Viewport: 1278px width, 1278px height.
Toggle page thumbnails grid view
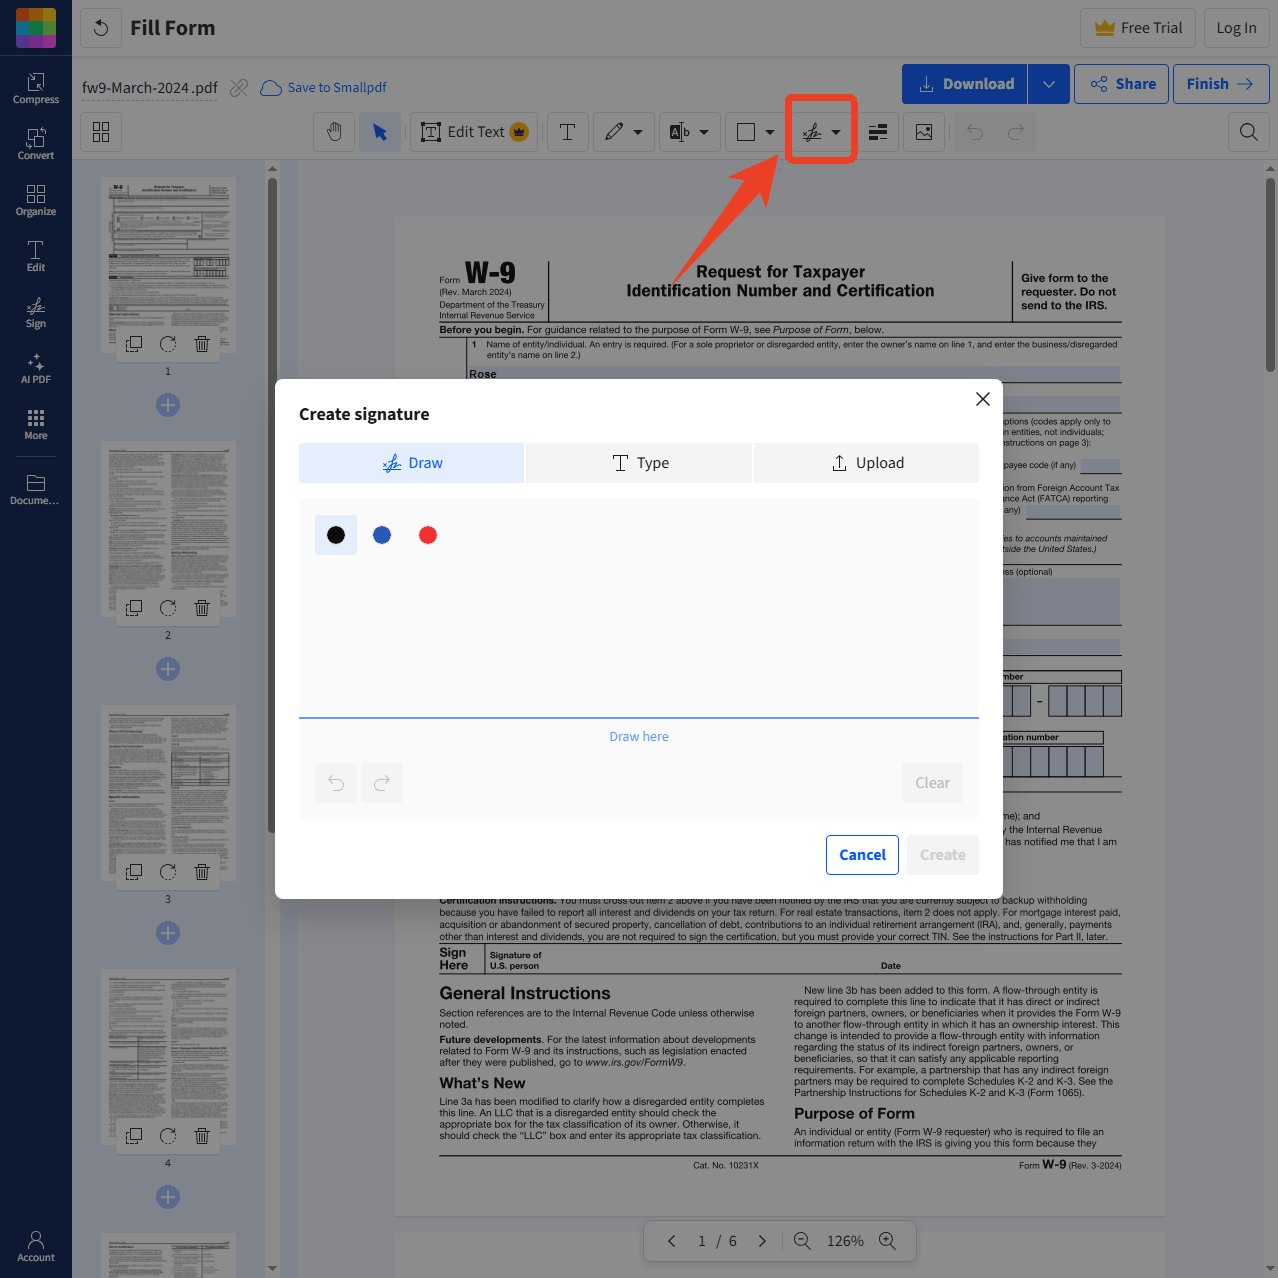101,132
